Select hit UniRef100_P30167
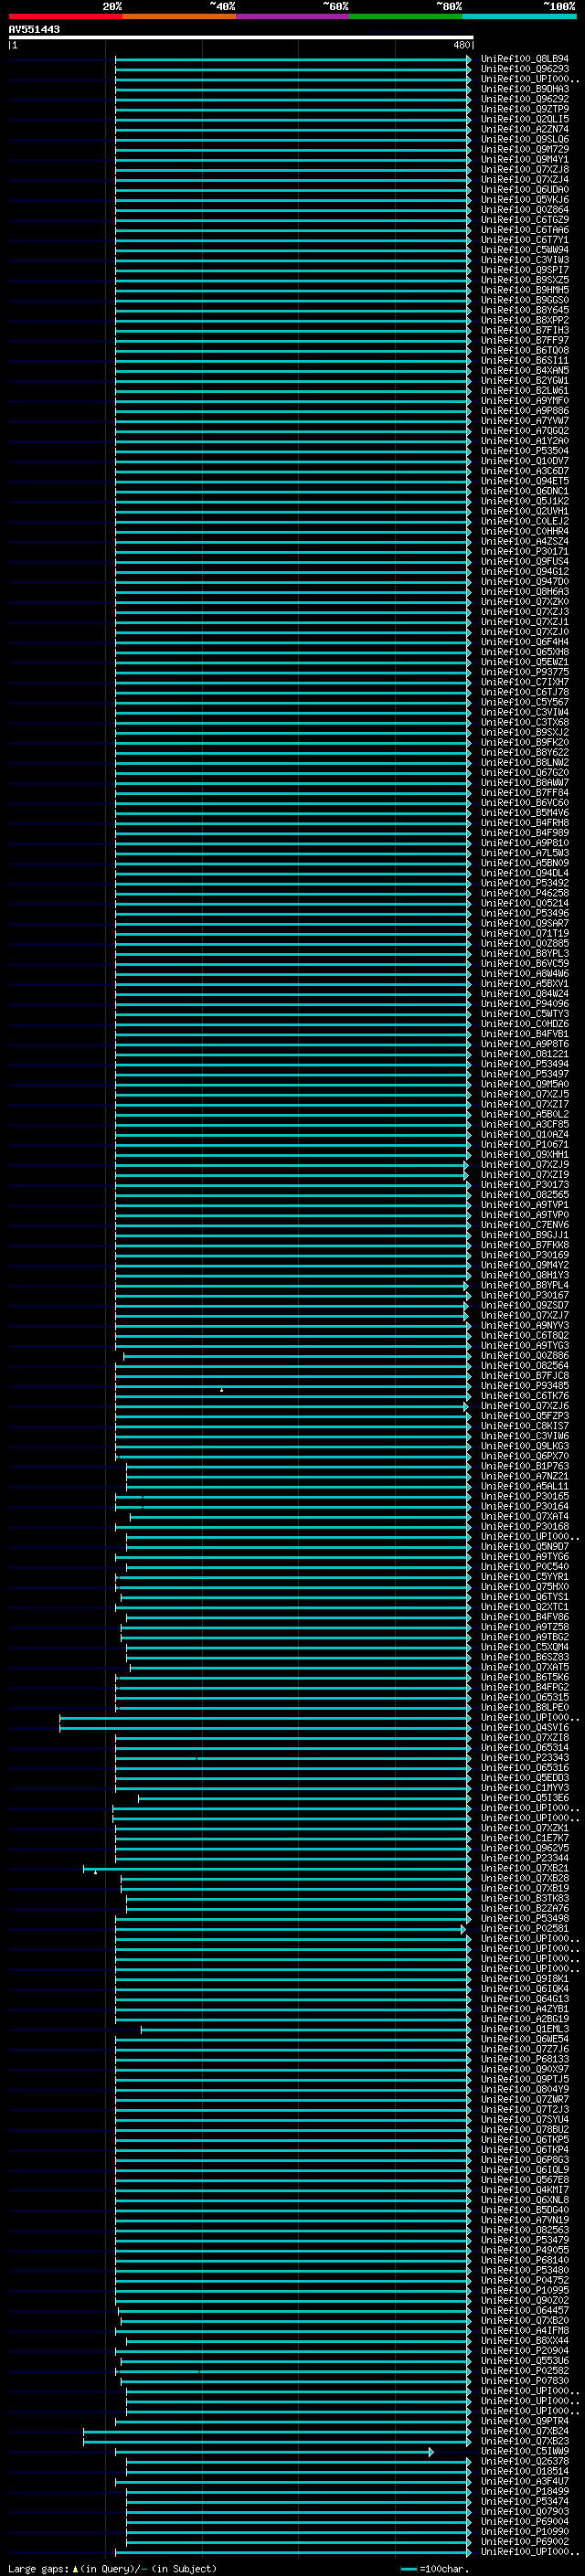This screenshot has height=2576, width=585. tap(525, 1295)
